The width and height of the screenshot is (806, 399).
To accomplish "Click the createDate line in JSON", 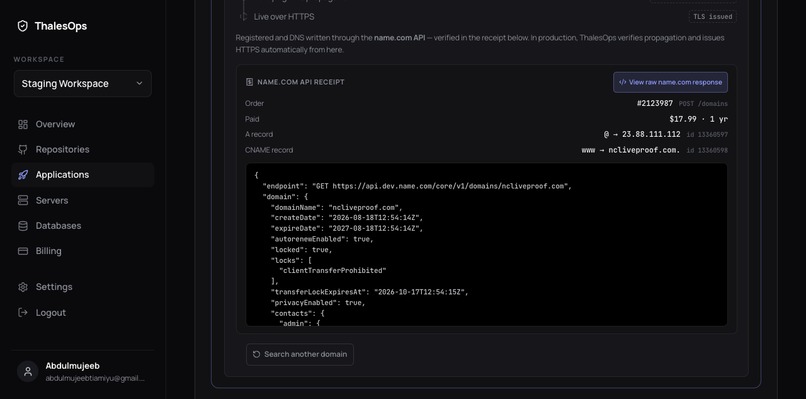I will tap(347, 218).
